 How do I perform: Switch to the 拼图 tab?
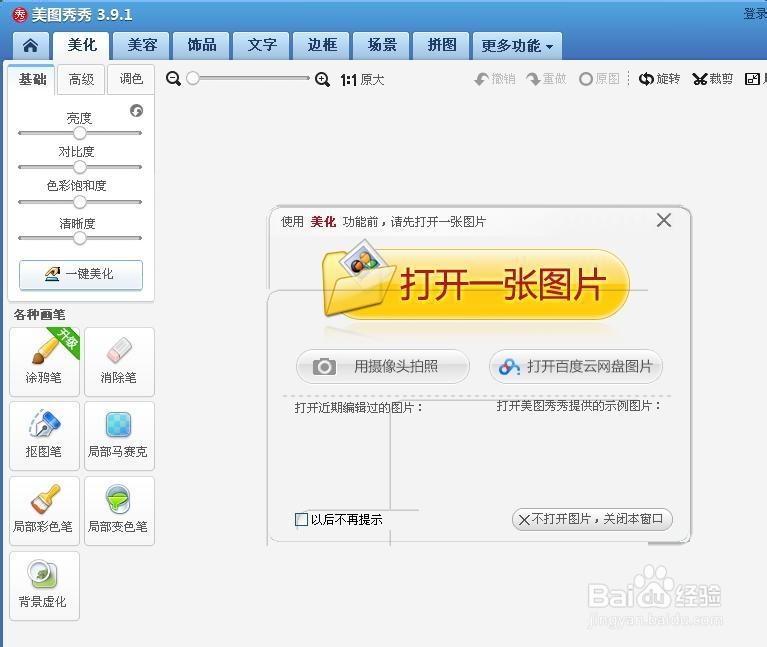441,46
